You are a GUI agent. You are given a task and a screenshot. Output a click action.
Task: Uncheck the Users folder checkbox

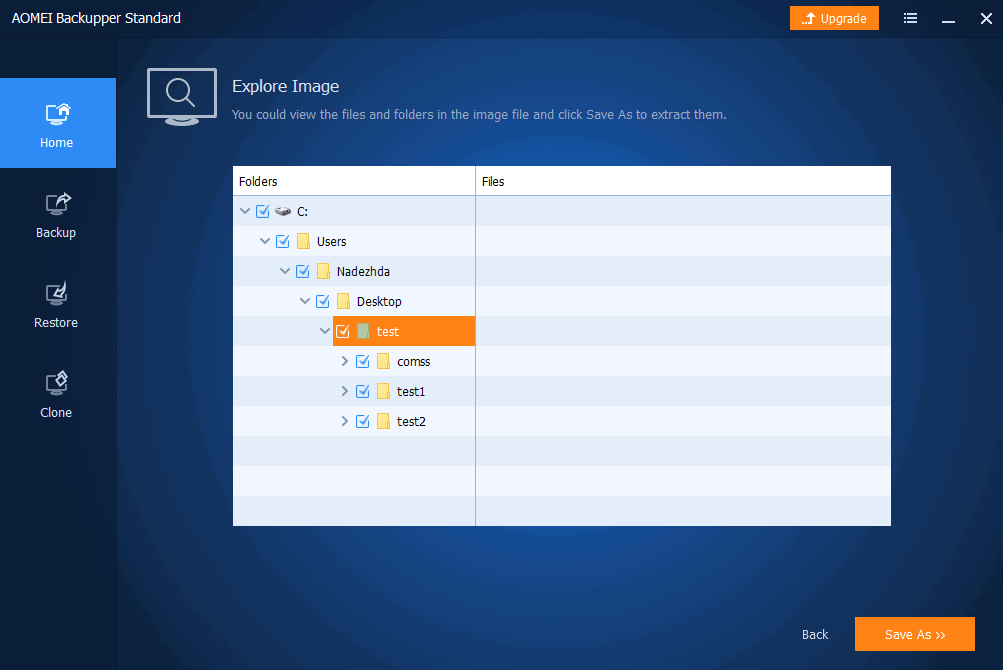point(283,241)
